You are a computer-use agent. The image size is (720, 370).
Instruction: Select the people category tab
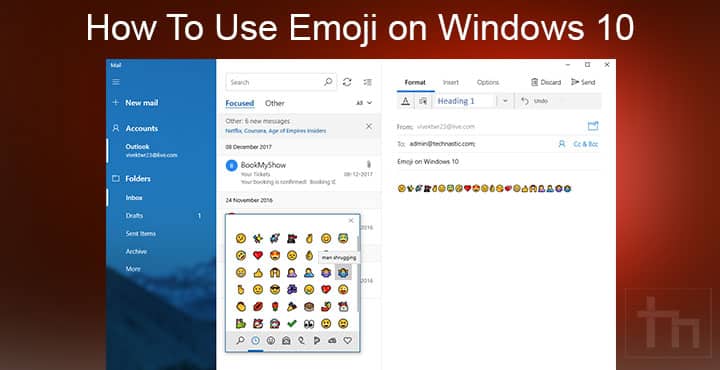click(x=286, y=340)
